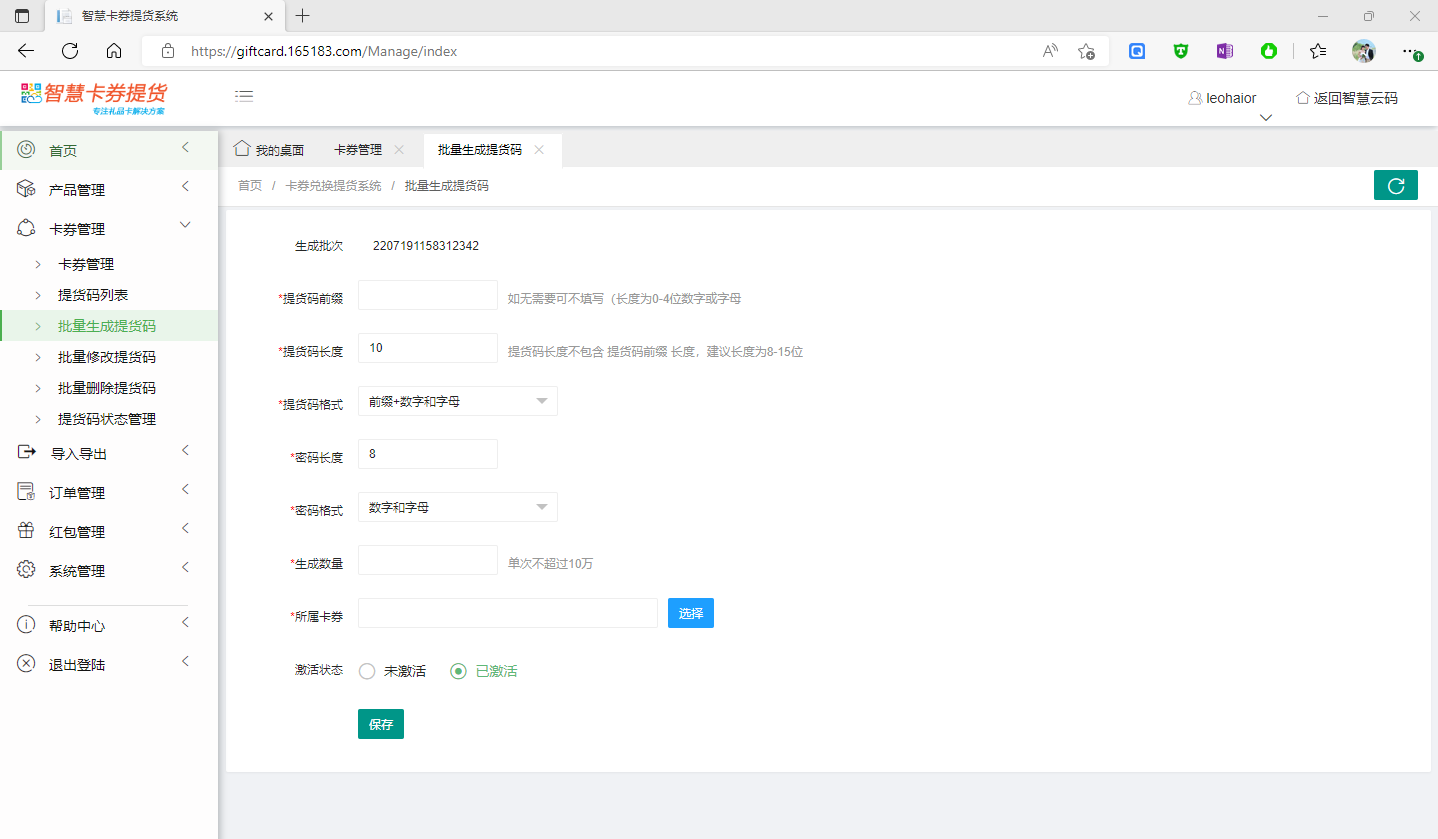This screenshot has height=839, width=1438.
Task: Click the 红包管理 gift icon
Action: coord(26,531)
